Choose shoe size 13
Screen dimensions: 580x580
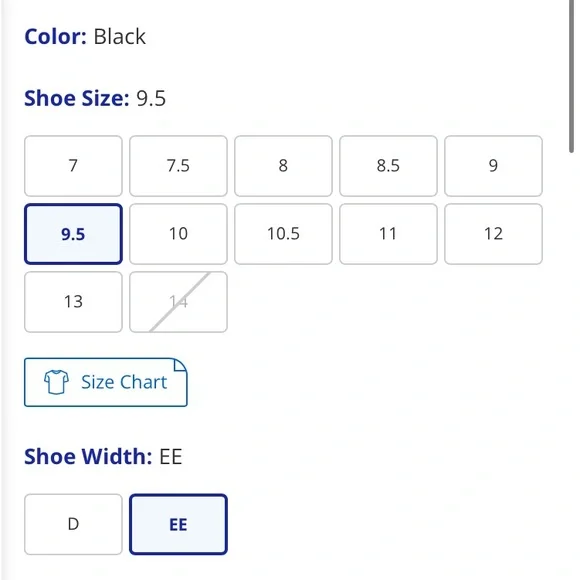(x=73, y=302)
